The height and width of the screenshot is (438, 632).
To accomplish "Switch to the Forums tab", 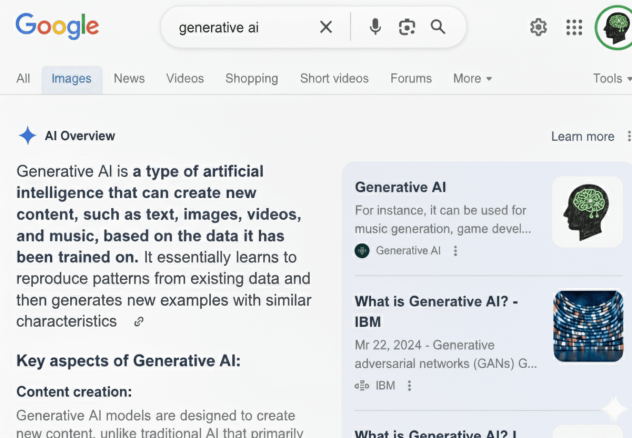I will (x=411, y=78).
